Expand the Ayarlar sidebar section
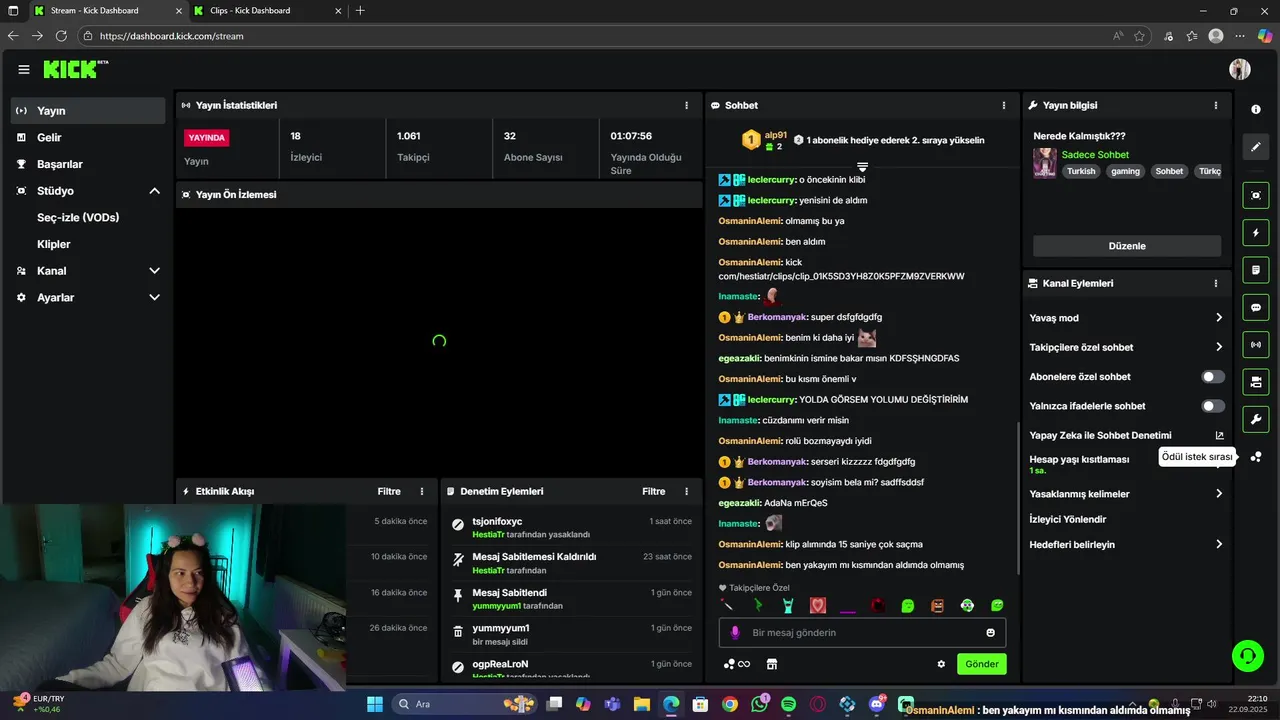The height and width of the screenshot is (720, 1280). 155,298
